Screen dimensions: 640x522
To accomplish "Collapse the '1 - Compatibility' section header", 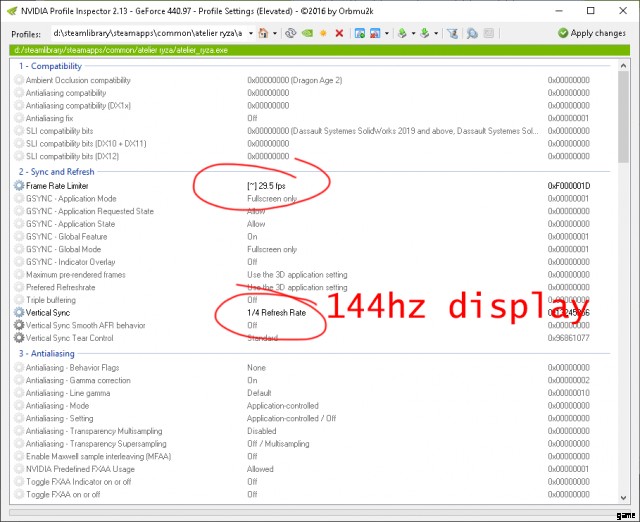I will (x=50, y=65).
